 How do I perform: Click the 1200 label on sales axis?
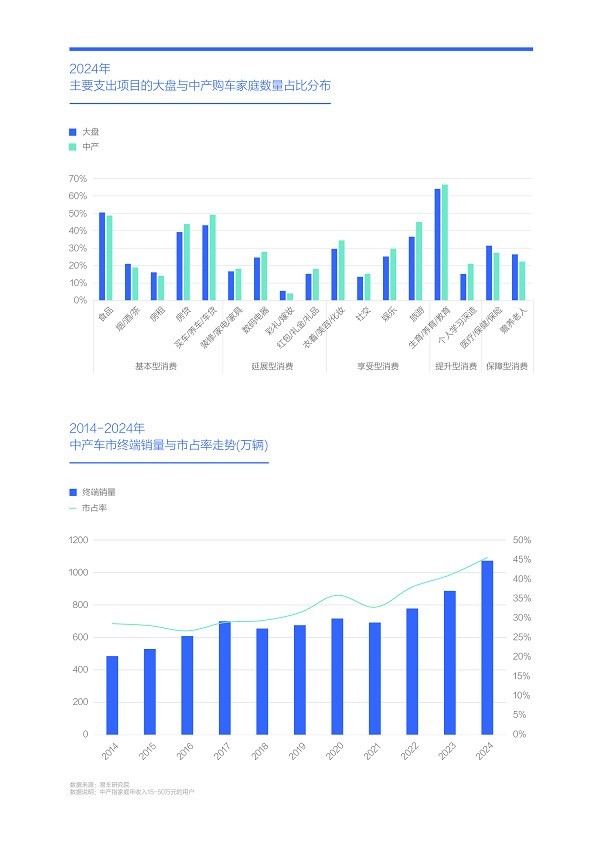click(78, 540)
